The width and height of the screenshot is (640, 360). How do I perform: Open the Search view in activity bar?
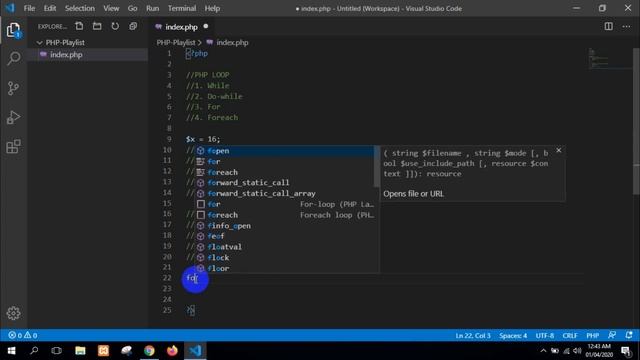(13, 58)
